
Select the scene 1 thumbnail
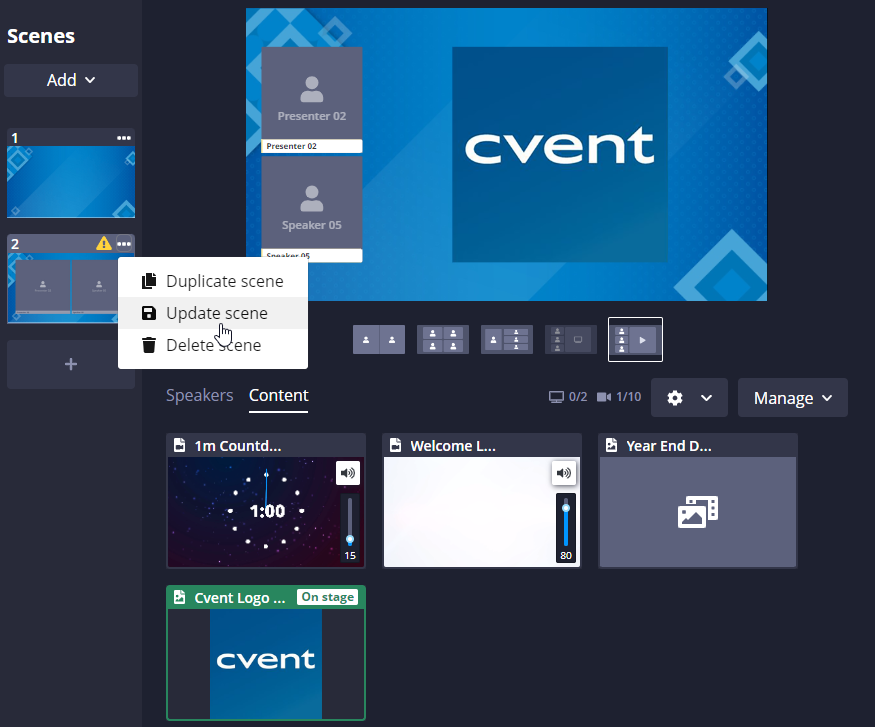[70, 180]
